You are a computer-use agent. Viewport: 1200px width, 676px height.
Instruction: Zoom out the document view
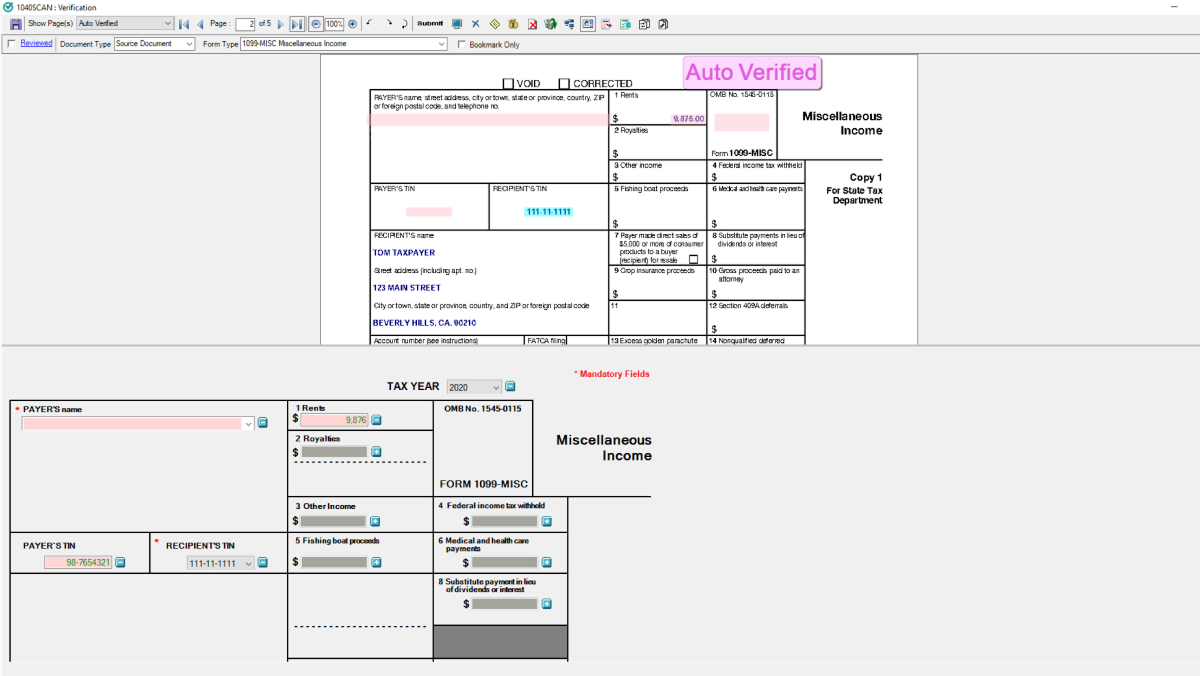pos(316,23)
